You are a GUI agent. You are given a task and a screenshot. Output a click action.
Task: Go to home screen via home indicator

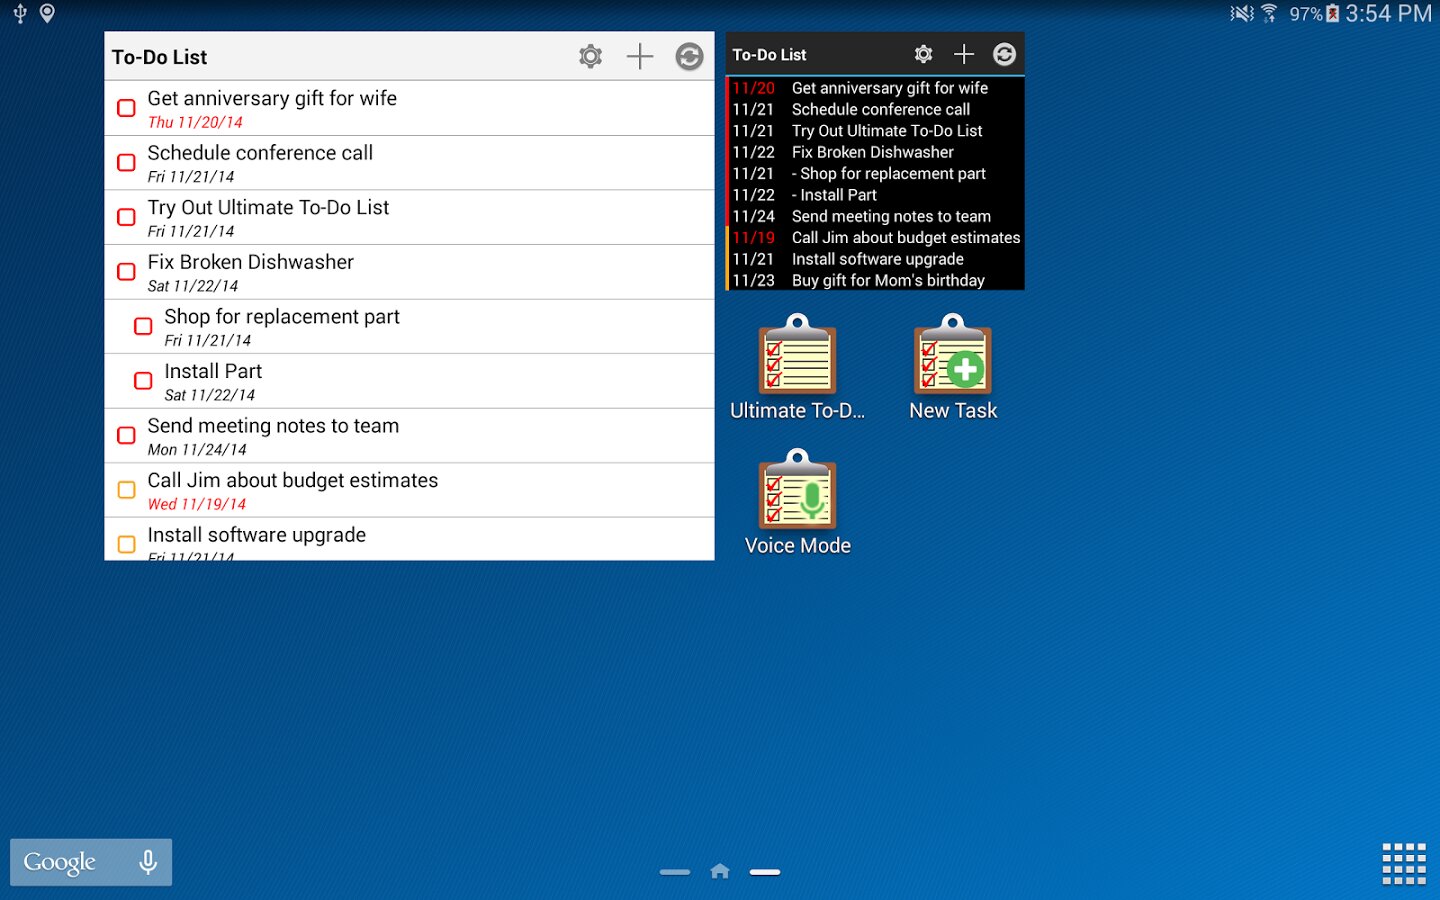click(x=720, y=872)
